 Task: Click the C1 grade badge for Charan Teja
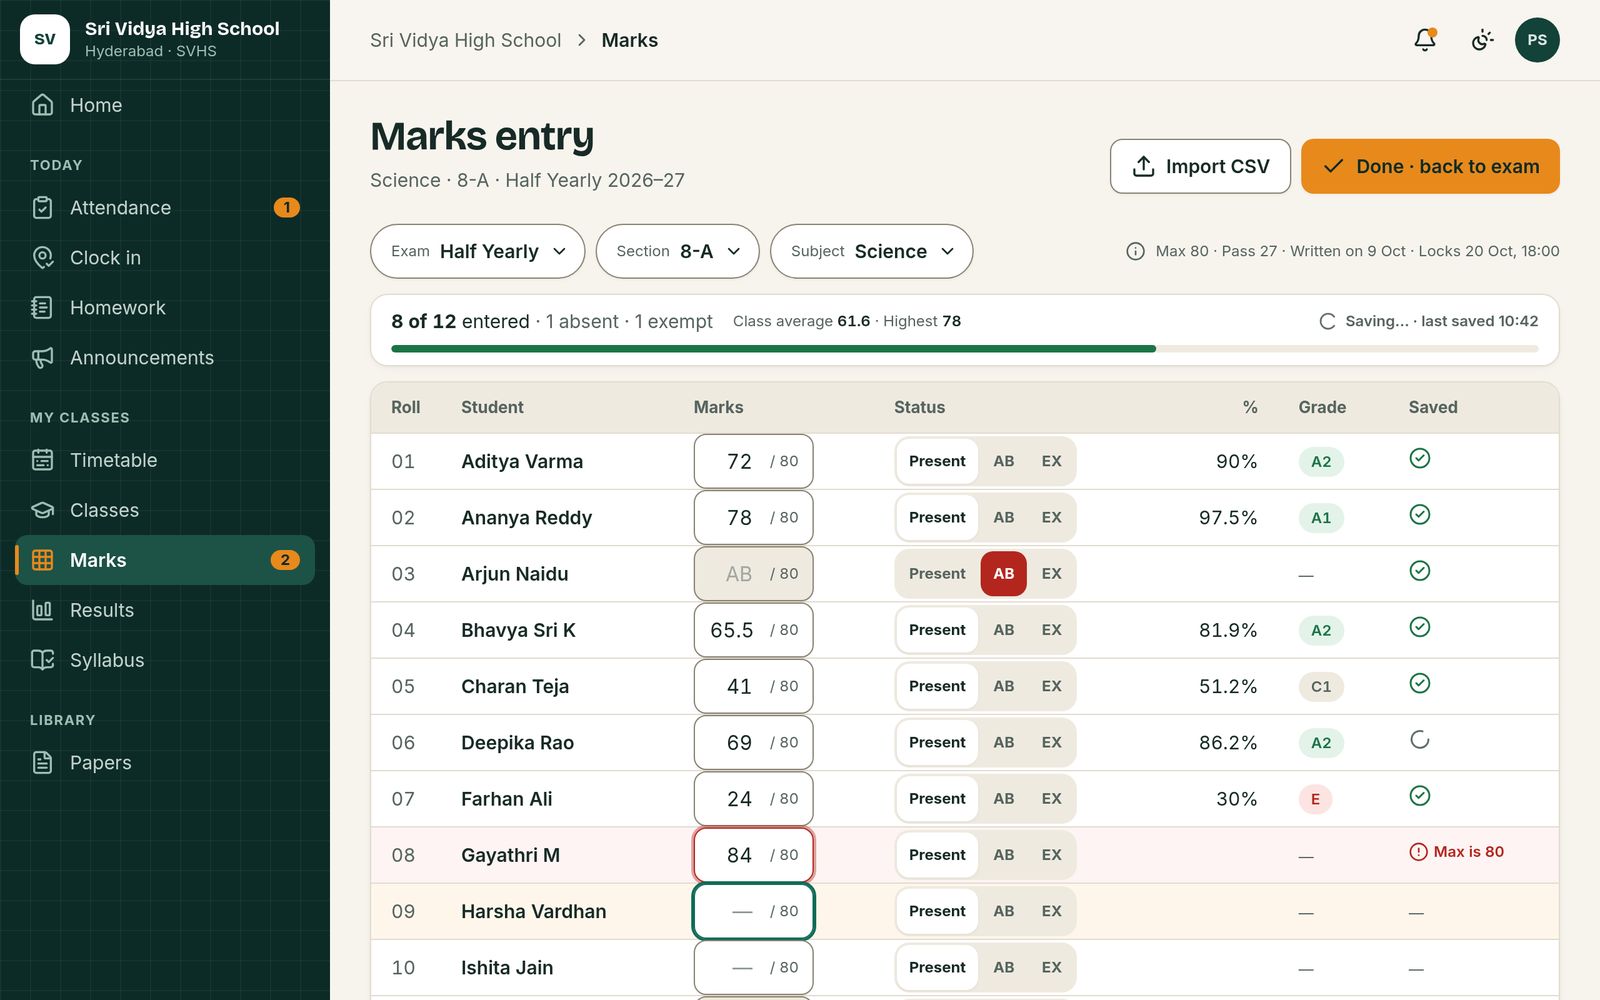(x=1321, y=687)
